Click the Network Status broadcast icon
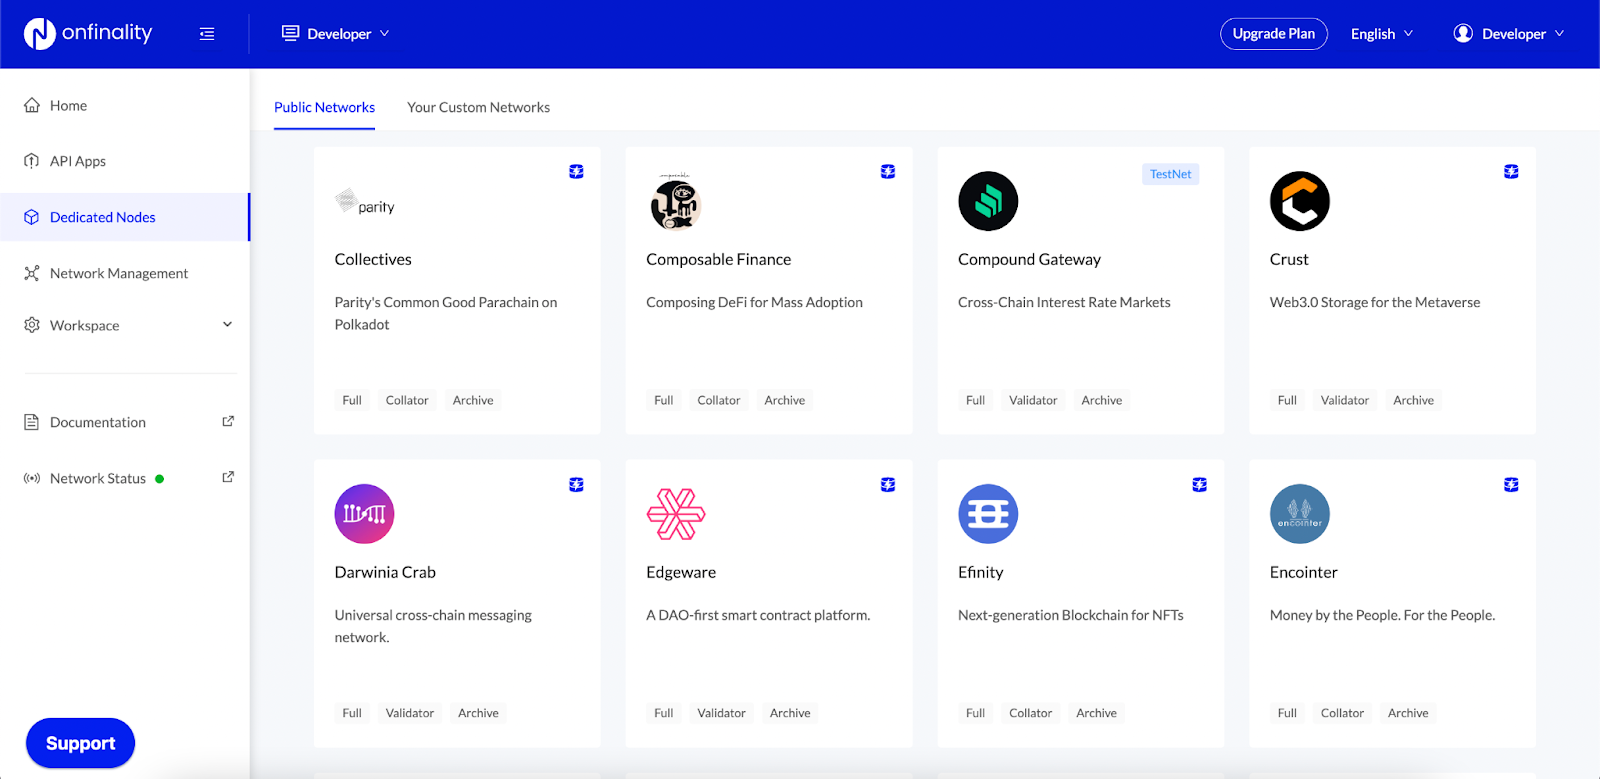1600x779 pixels. (32, 478)
